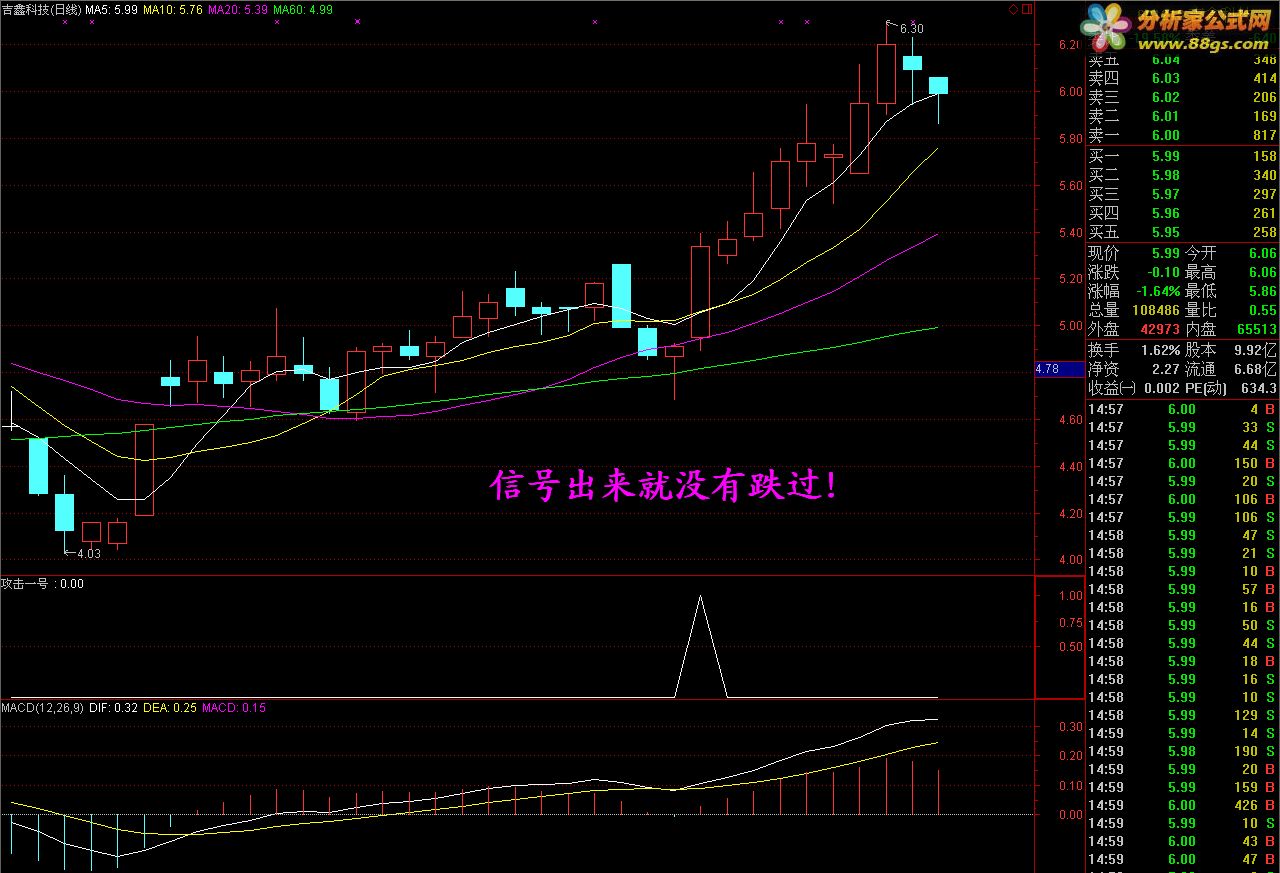Click the 5.00 price axis label
The height and width of the screenshot is (873, 1280).
click(1069, 326)
